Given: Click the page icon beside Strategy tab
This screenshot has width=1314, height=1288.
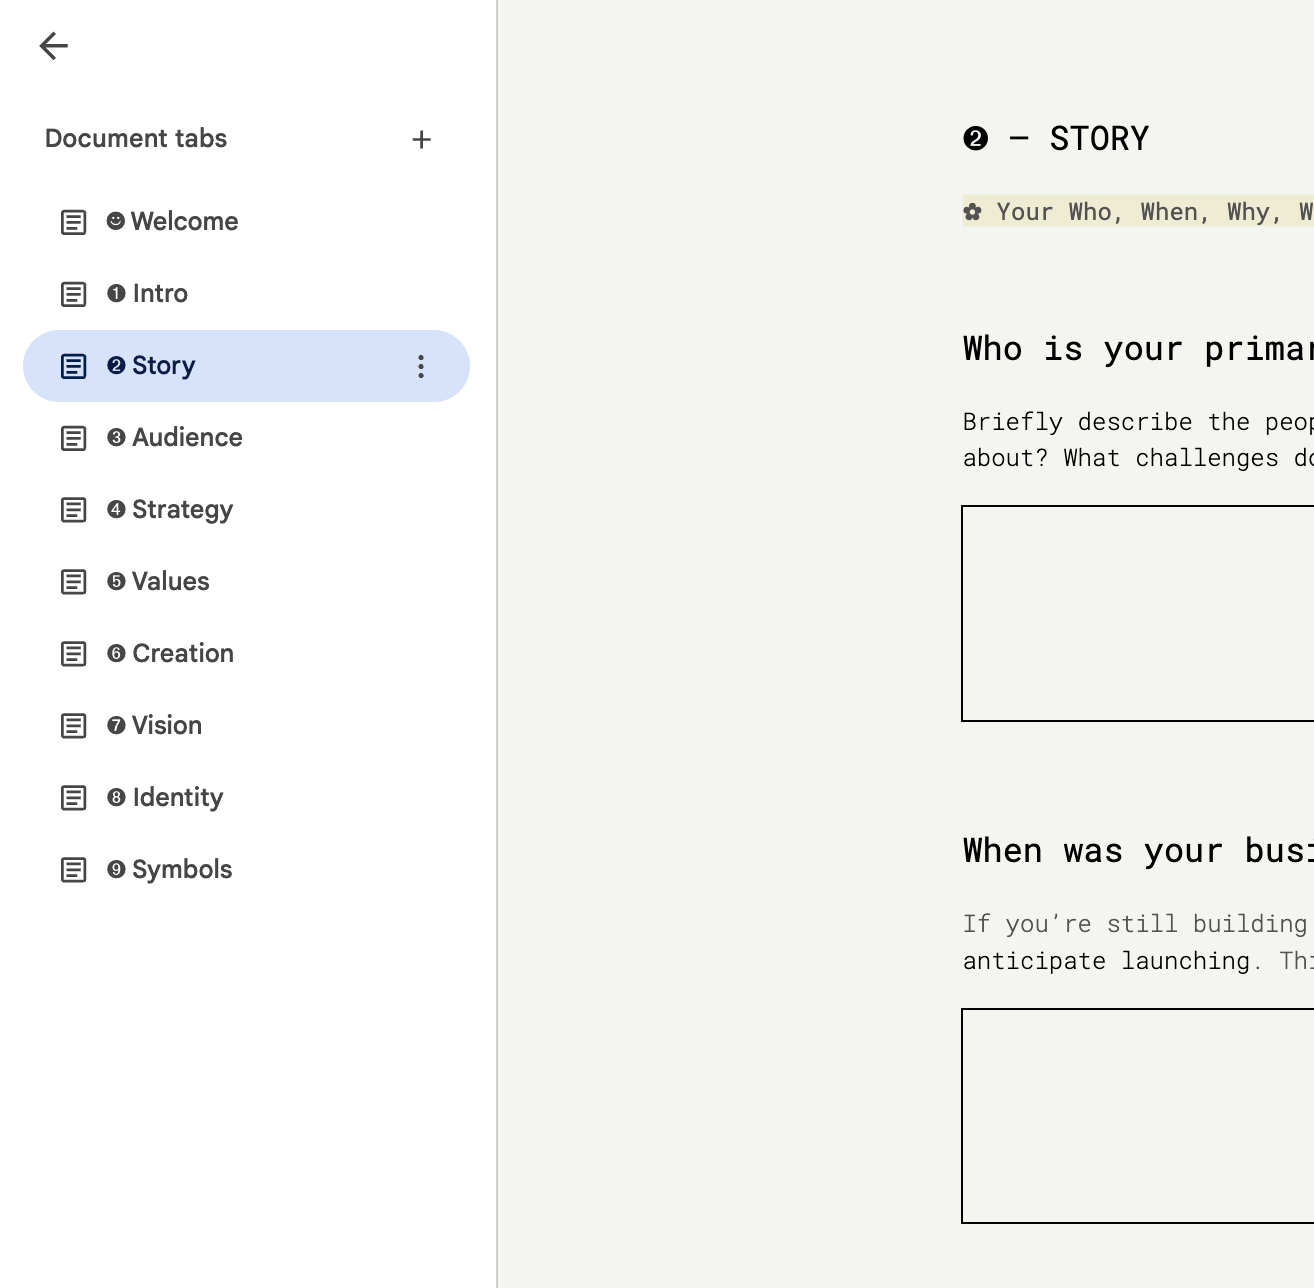Looking at the screenshot, I should [x=73, y=510].
